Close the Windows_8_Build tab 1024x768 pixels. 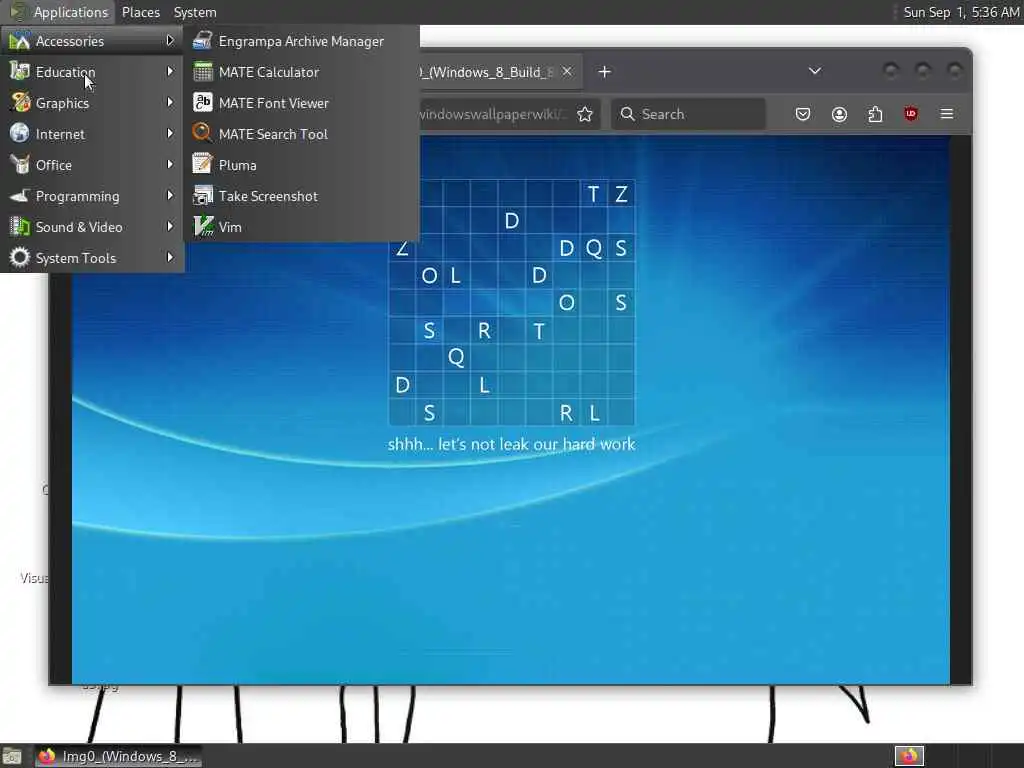(567, 72)
